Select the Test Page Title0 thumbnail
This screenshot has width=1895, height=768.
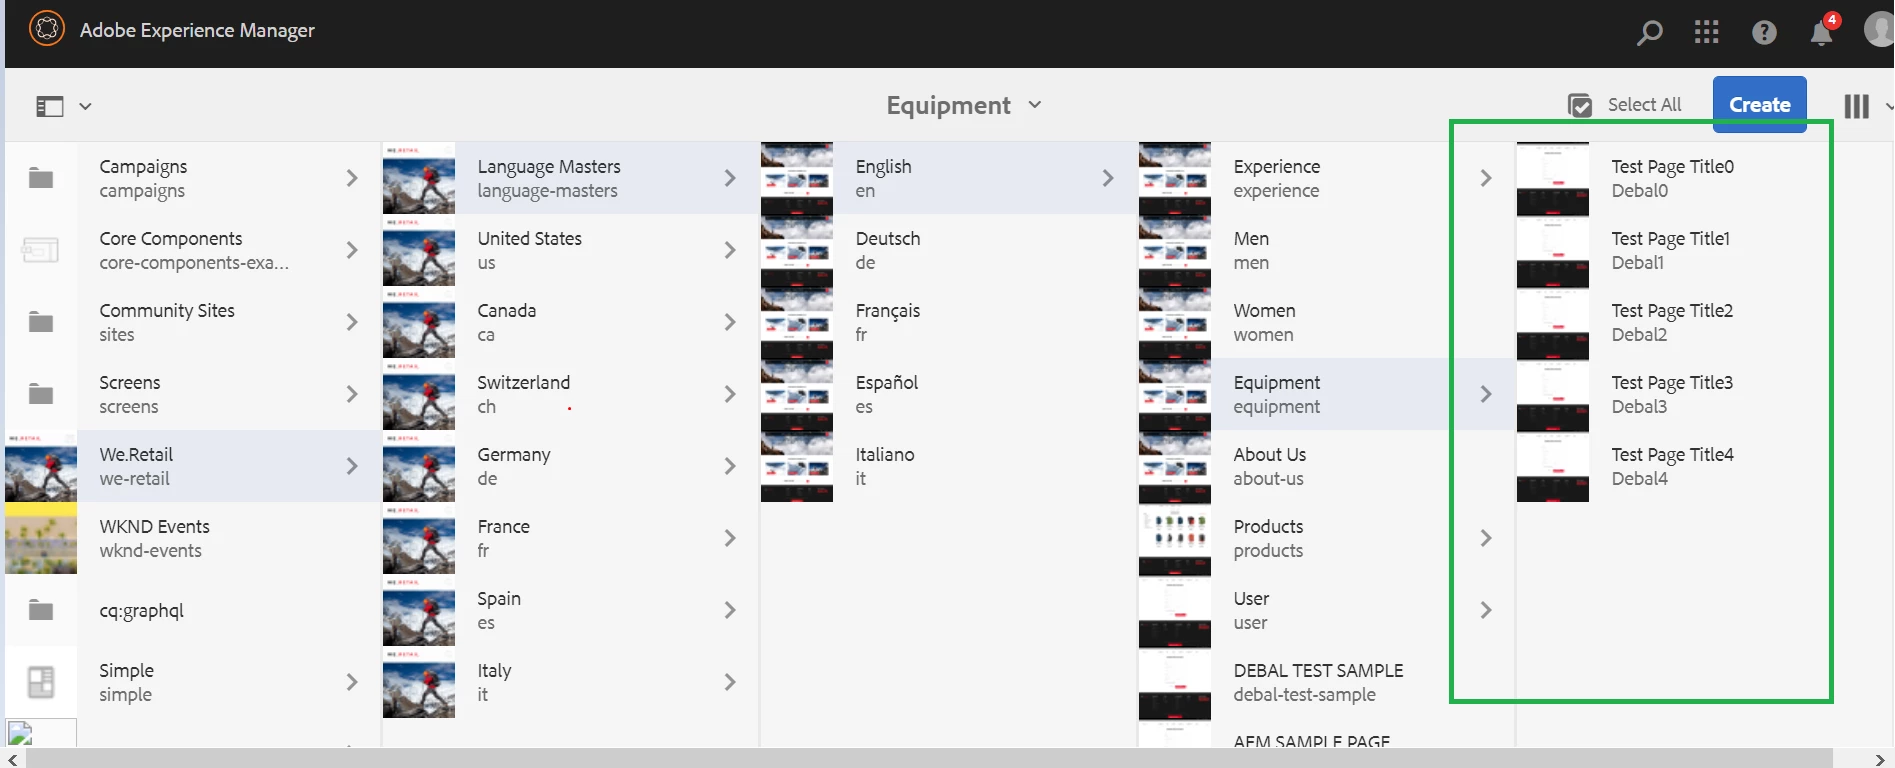pyautogui.click(x=1553, y=178)
